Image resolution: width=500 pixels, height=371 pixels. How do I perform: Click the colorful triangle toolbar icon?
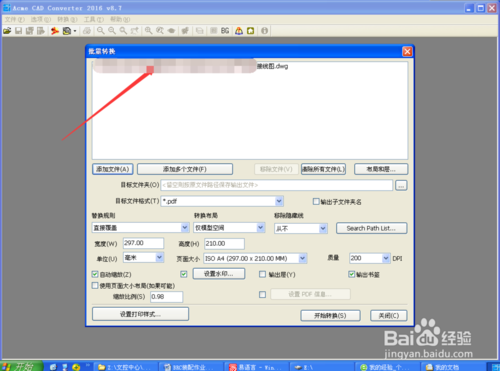(x=239, y=31)
